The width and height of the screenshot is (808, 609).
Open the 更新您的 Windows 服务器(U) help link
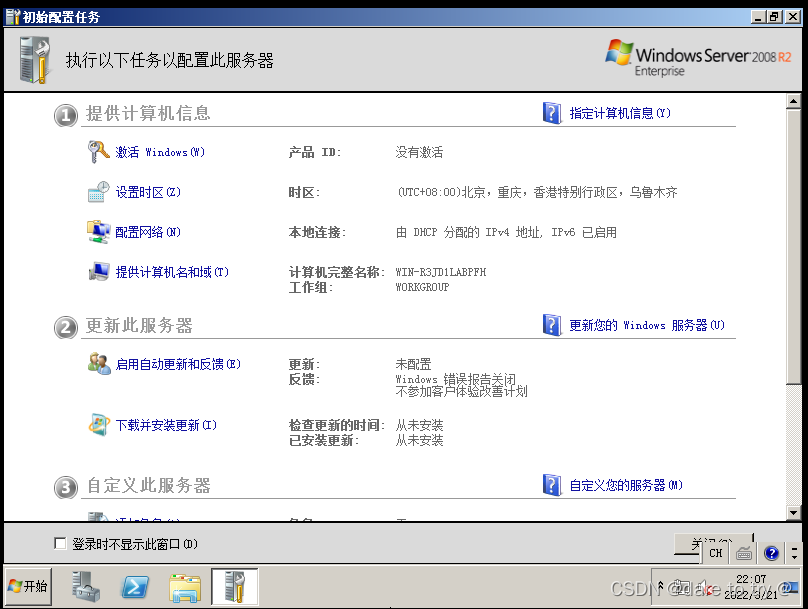(647, 326)
